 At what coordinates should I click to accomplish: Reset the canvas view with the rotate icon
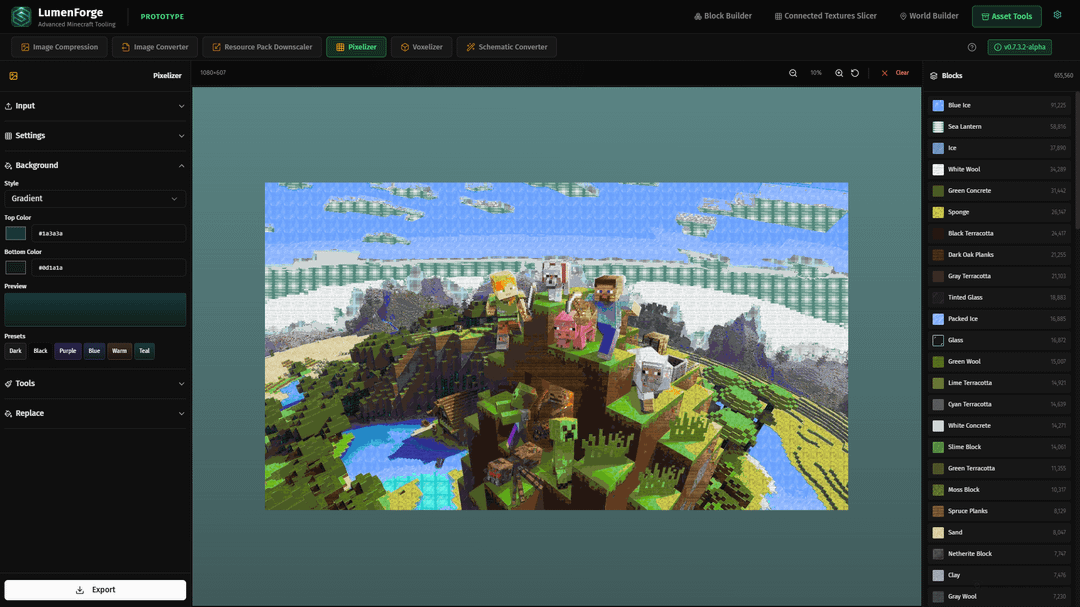[855, 73]
